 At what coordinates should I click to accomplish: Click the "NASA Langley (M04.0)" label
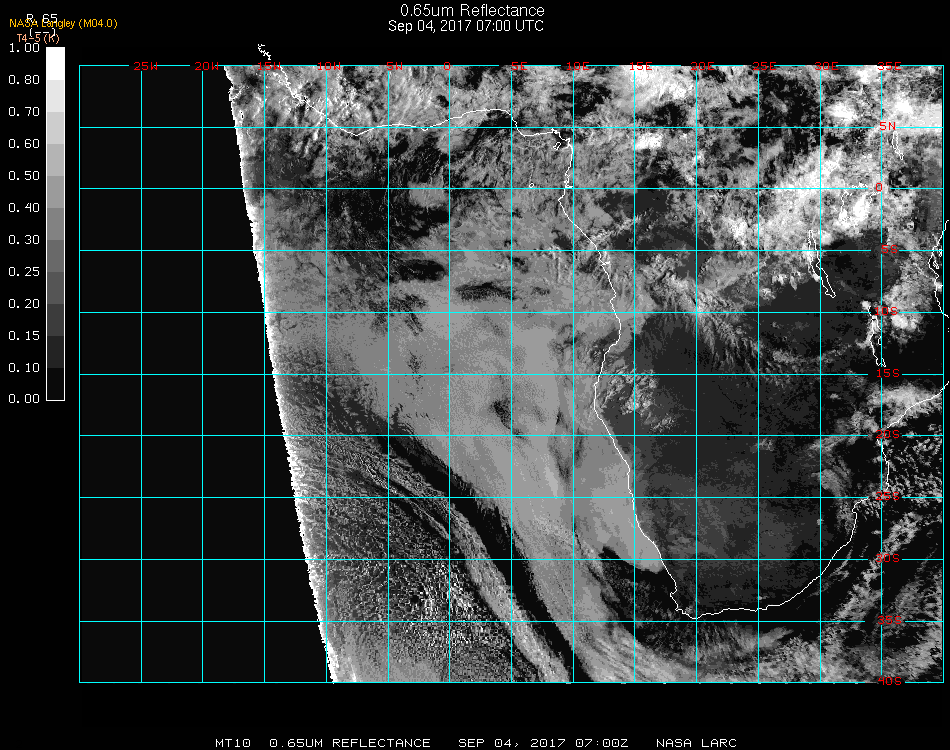coord(63,24)
